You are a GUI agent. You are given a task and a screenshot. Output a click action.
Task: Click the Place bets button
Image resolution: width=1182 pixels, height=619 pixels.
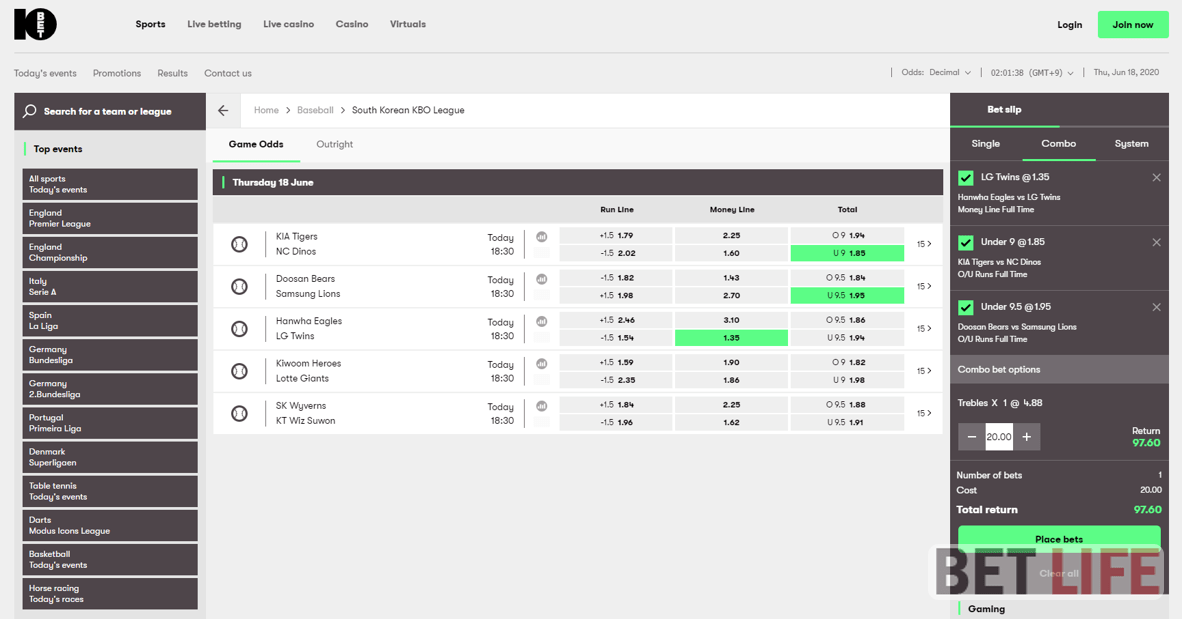[x=1059, y=539]
